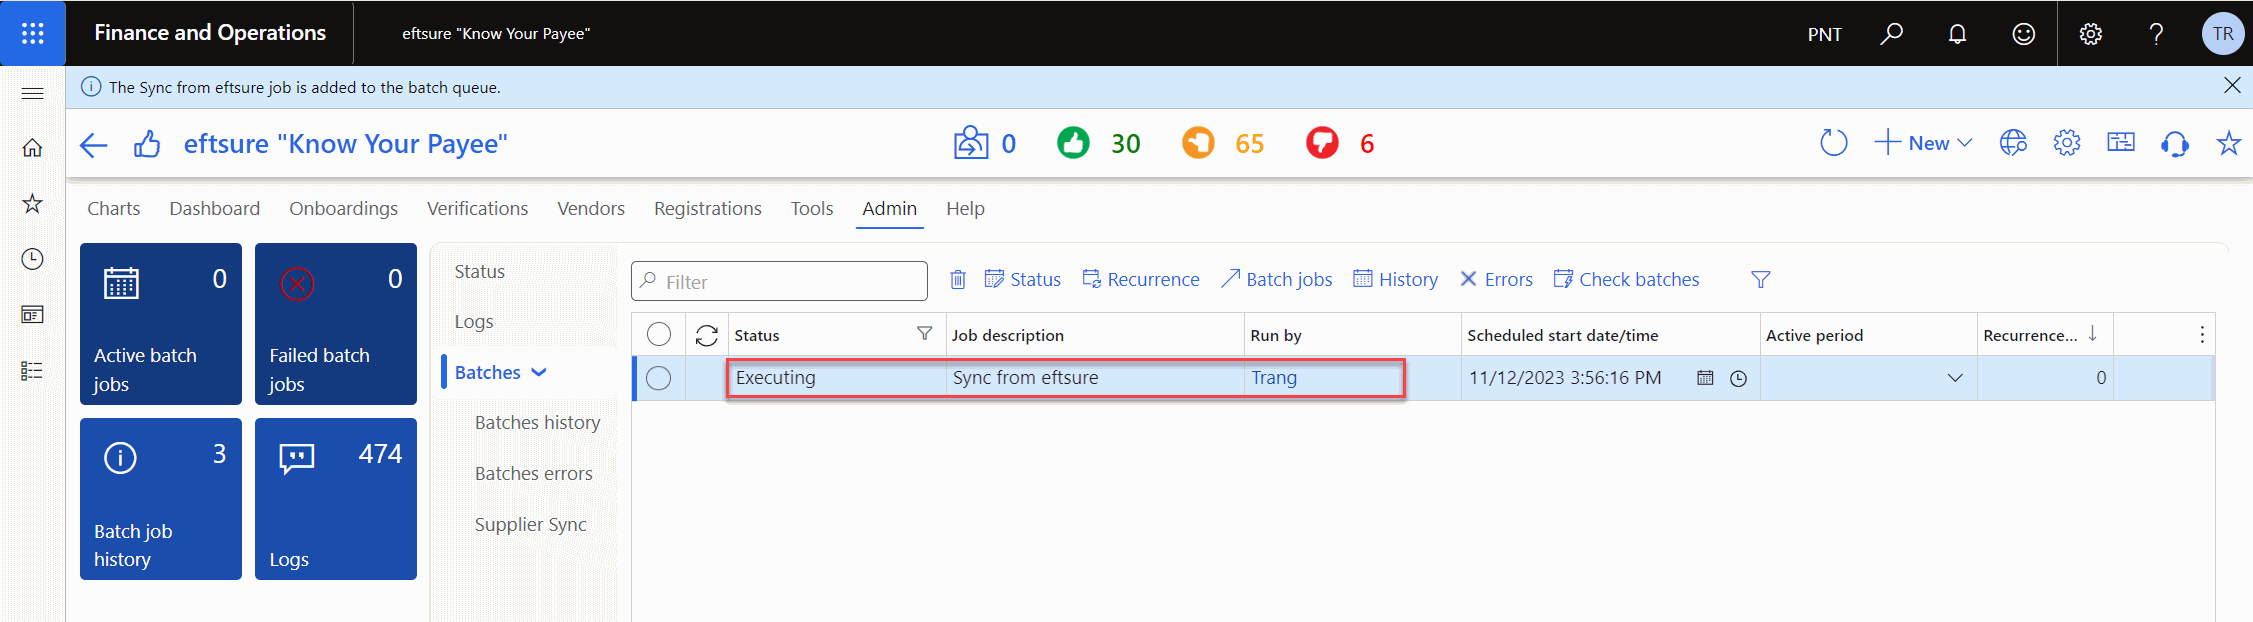Click the Filter input field
The height and width of the screenshot is (622, 2253).
pyautogui.click(x=779, y=281)
